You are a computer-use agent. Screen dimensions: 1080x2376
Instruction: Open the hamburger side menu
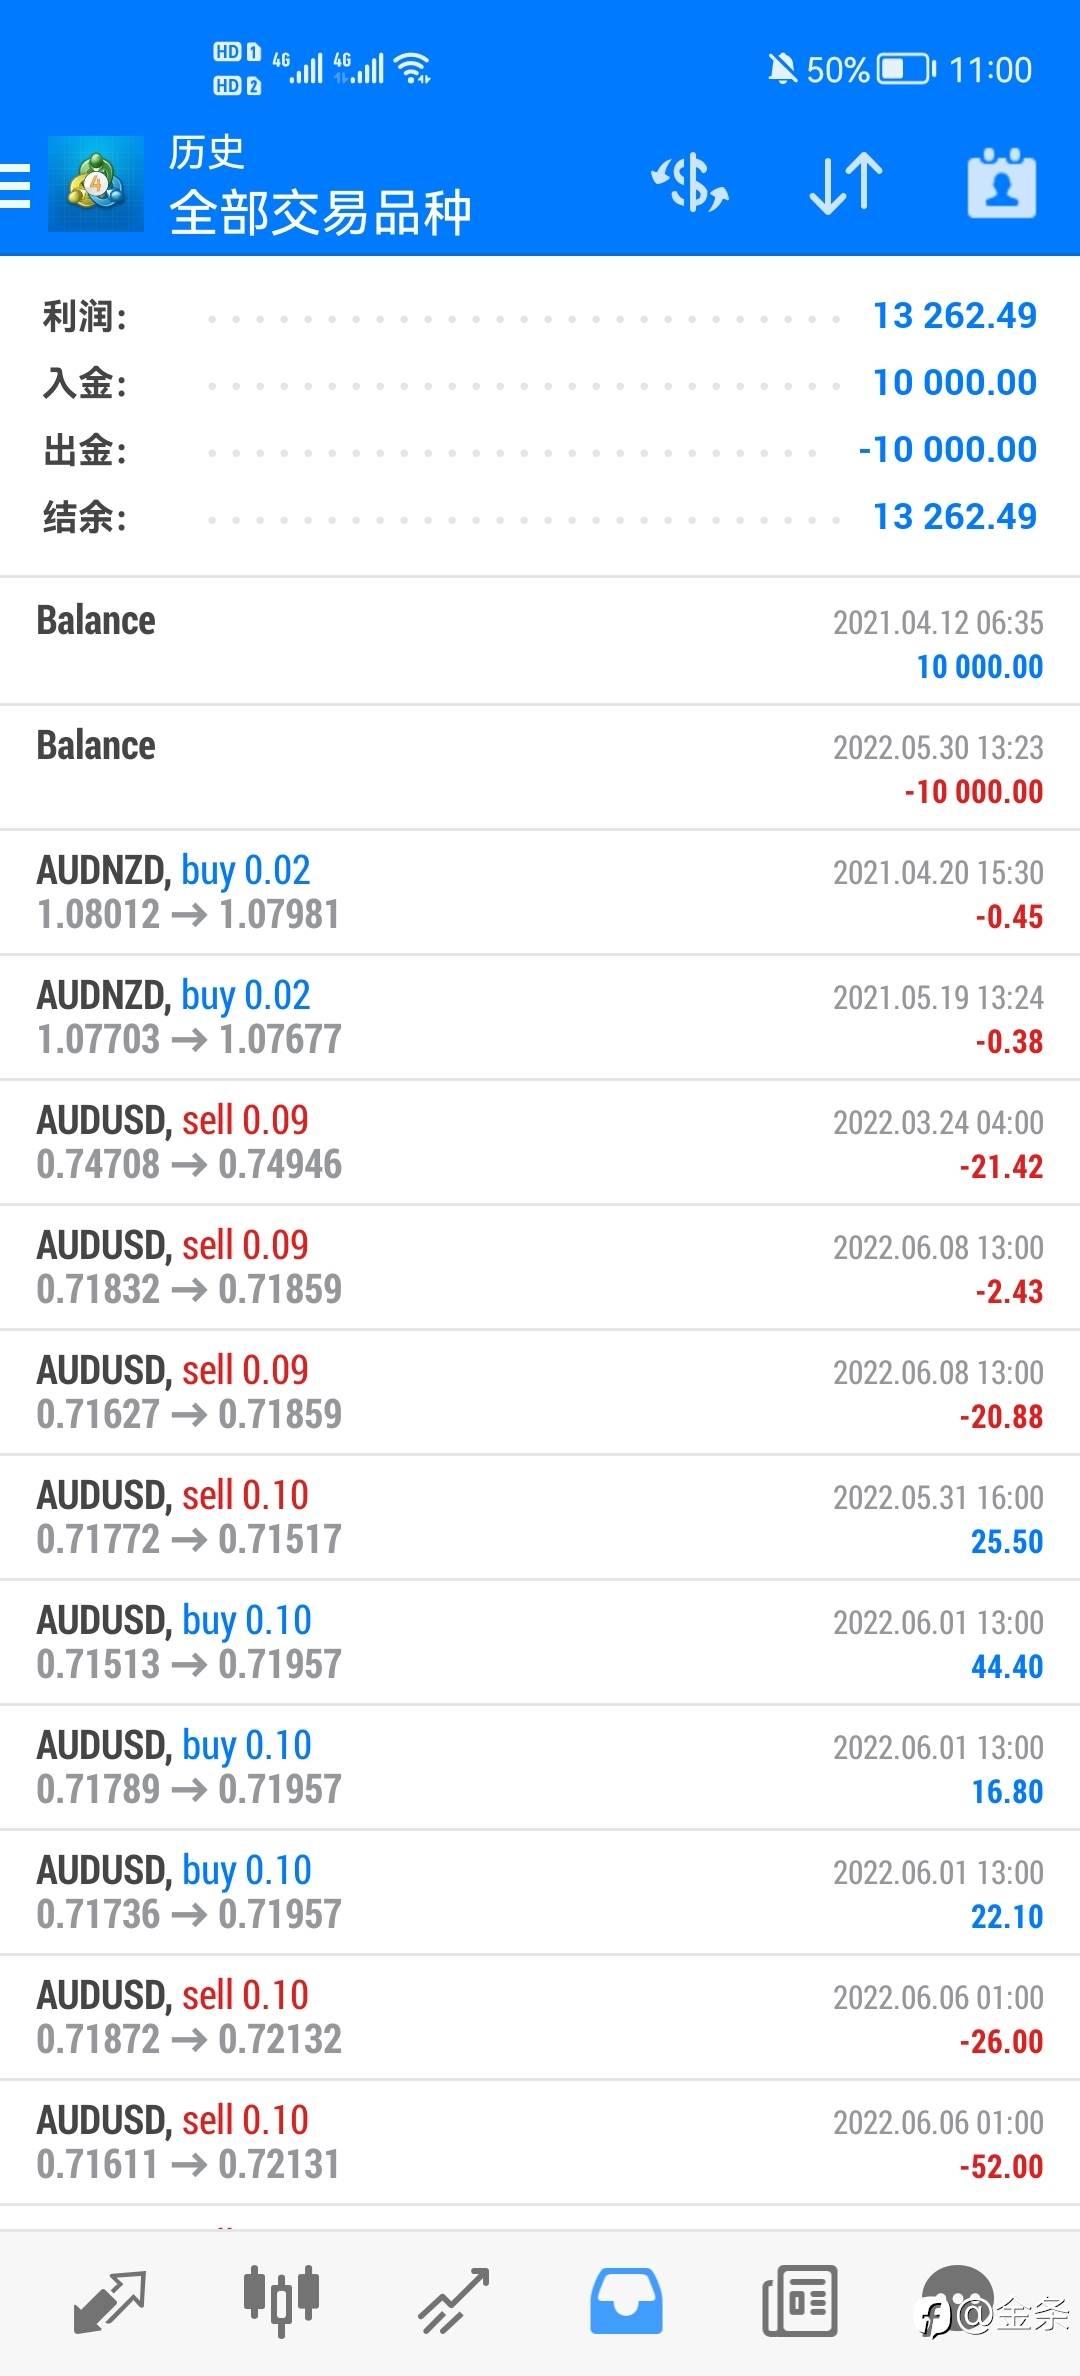pyautogui.click(x=16, y=185)
